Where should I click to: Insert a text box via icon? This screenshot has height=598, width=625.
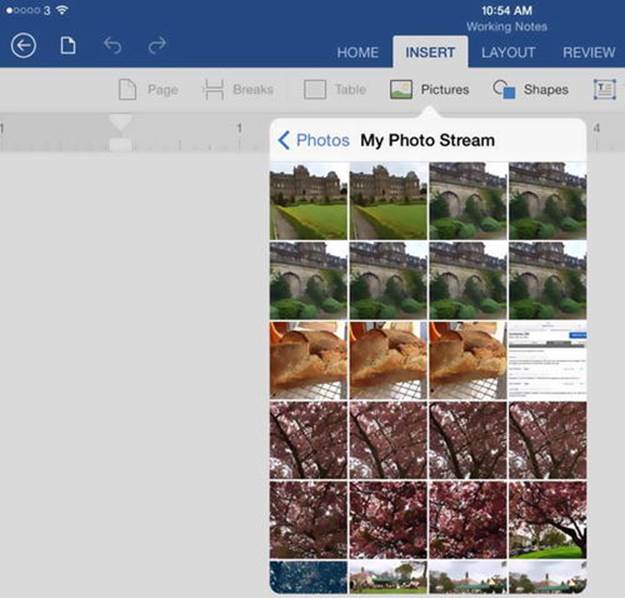605,89
